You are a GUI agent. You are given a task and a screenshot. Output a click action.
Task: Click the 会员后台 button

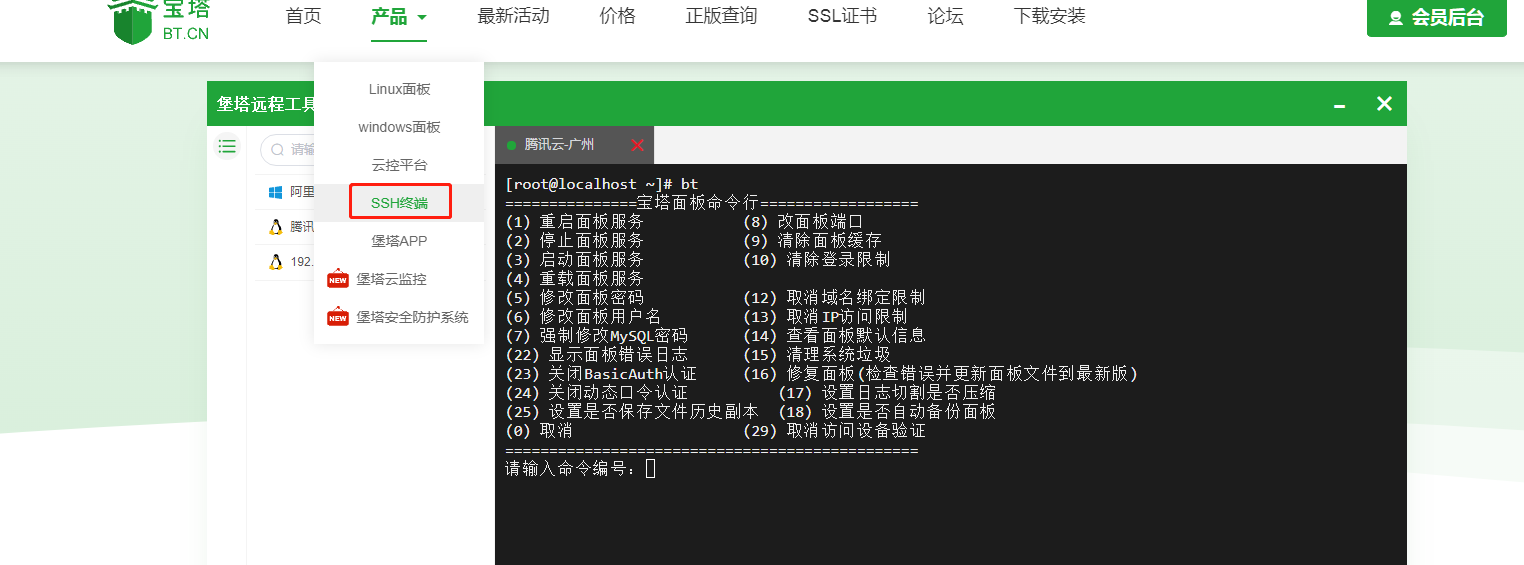[x=1437, y=18]
